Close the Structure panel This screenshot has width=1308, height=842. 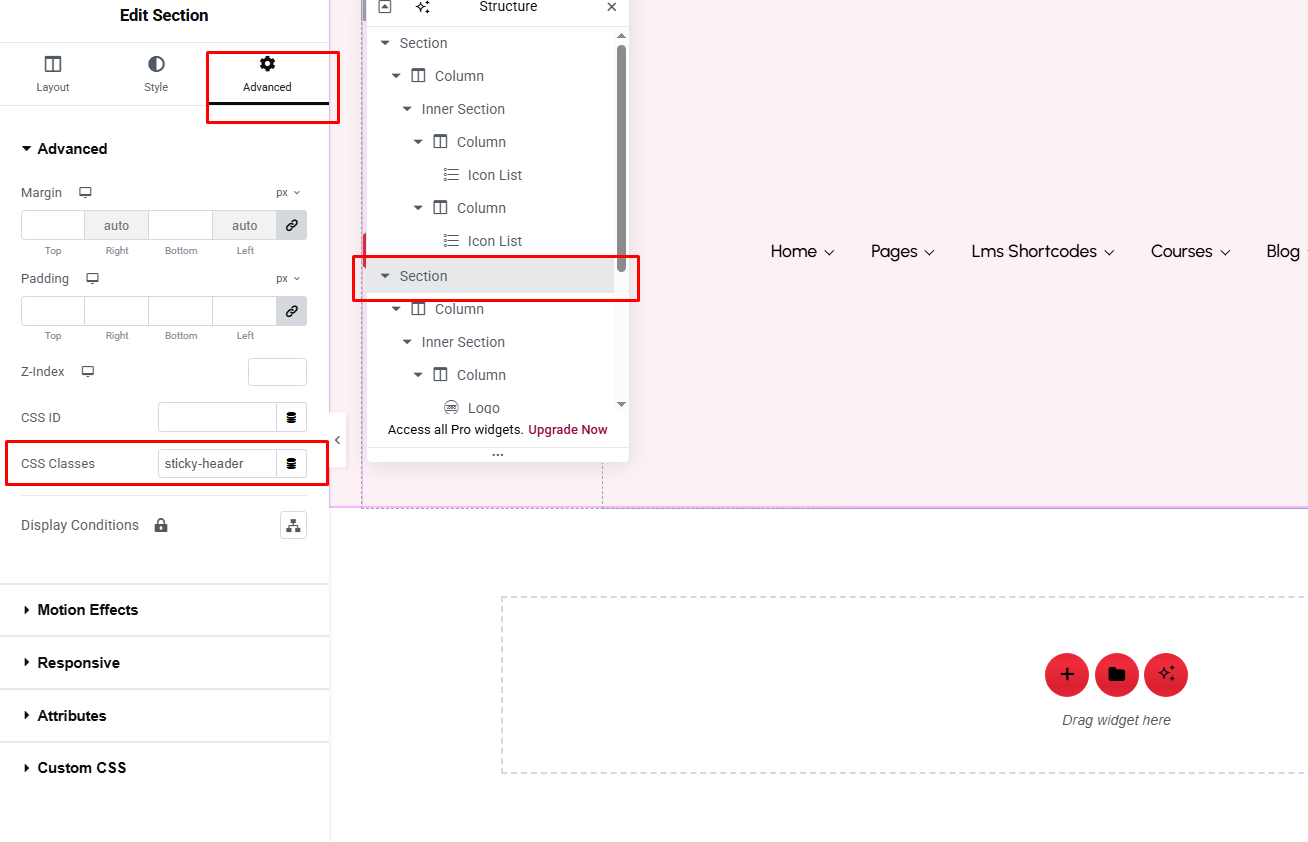[x=612, y=7]
